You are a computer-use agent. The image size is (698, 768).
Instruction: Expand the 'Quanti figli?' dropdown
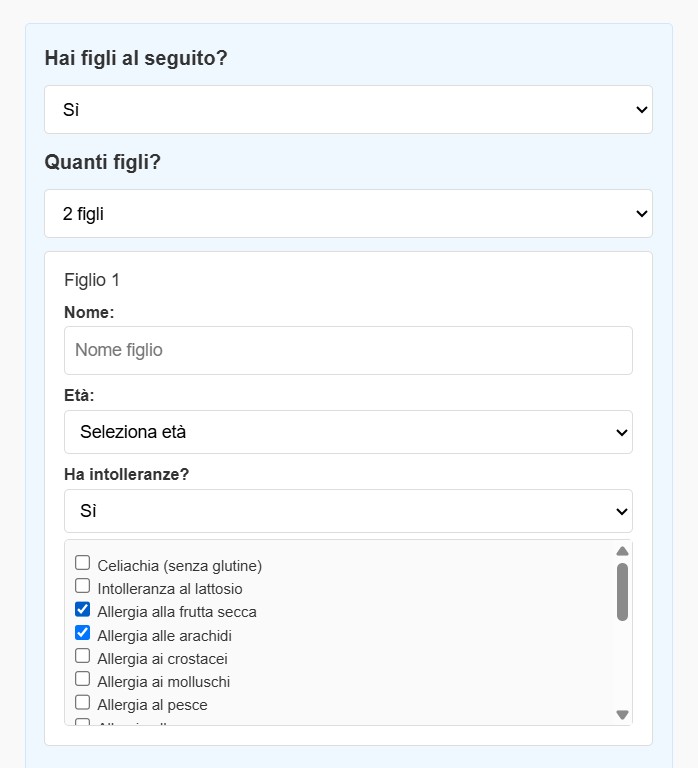(348, 214)
